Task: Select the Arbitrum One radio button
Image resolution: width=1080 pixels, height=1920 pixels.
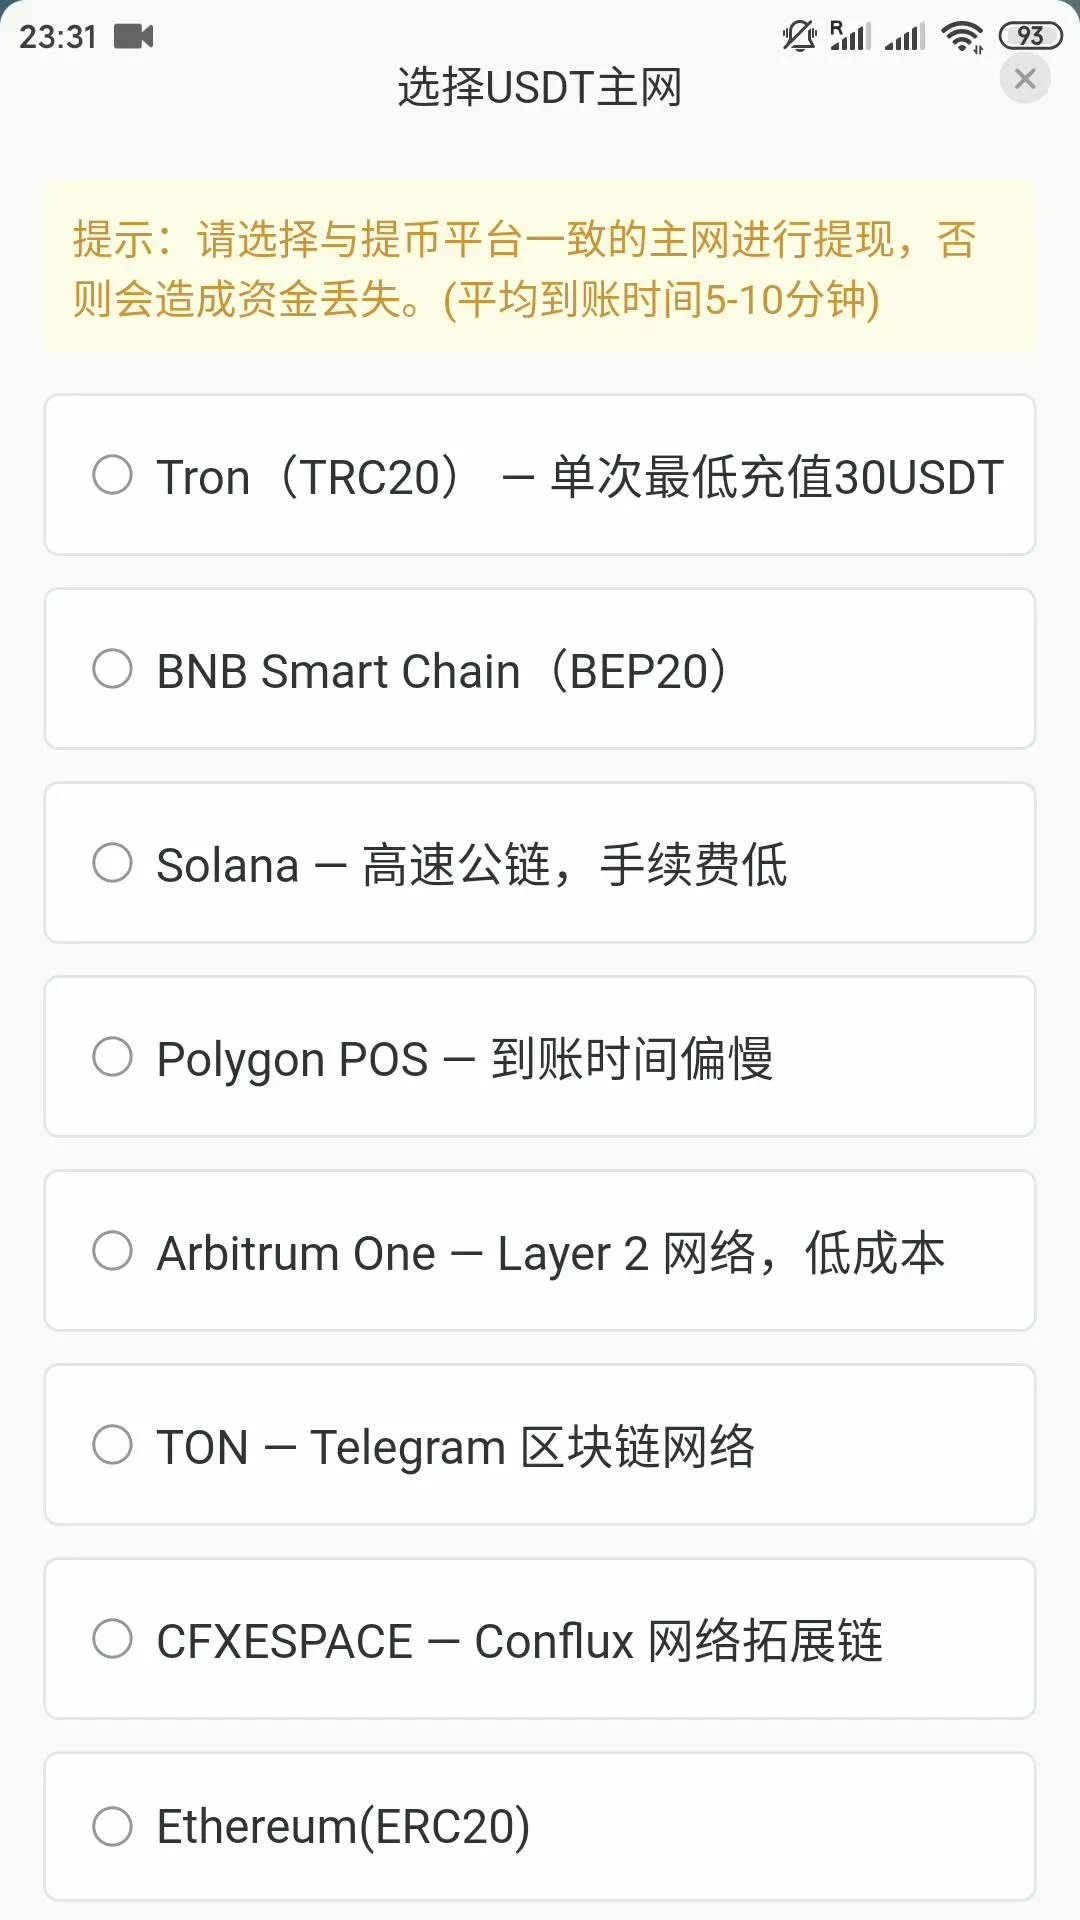Action: [x=112, y=1251]
